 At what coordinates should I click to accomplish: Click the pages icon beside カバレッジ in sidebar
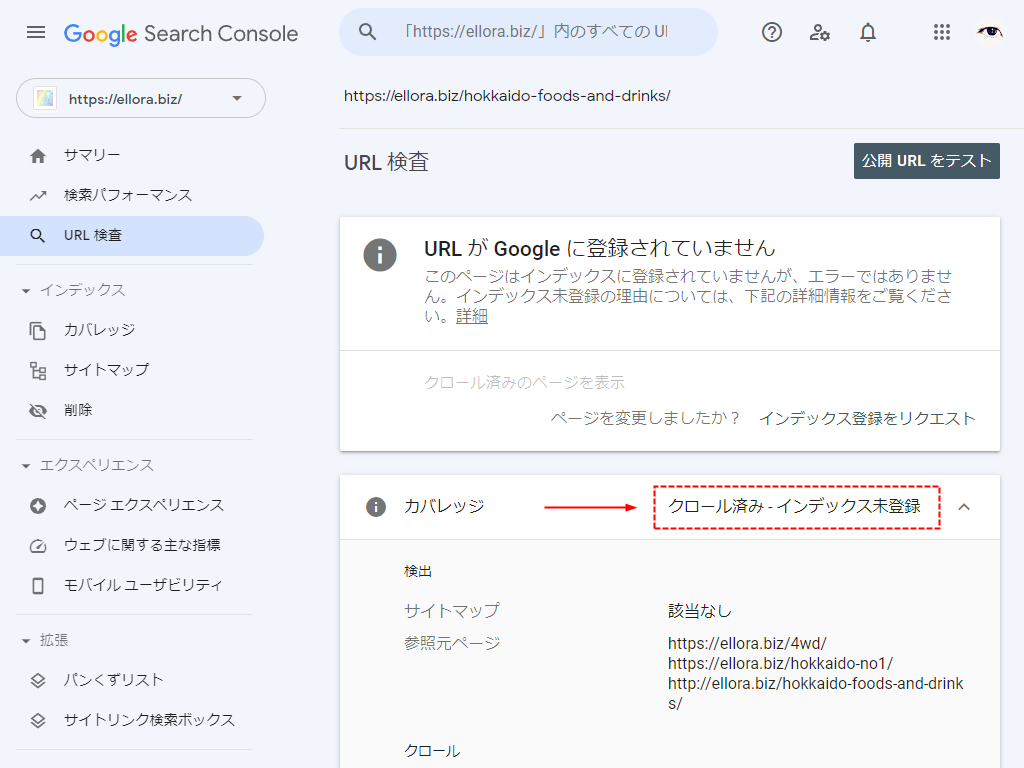[38, 331]
